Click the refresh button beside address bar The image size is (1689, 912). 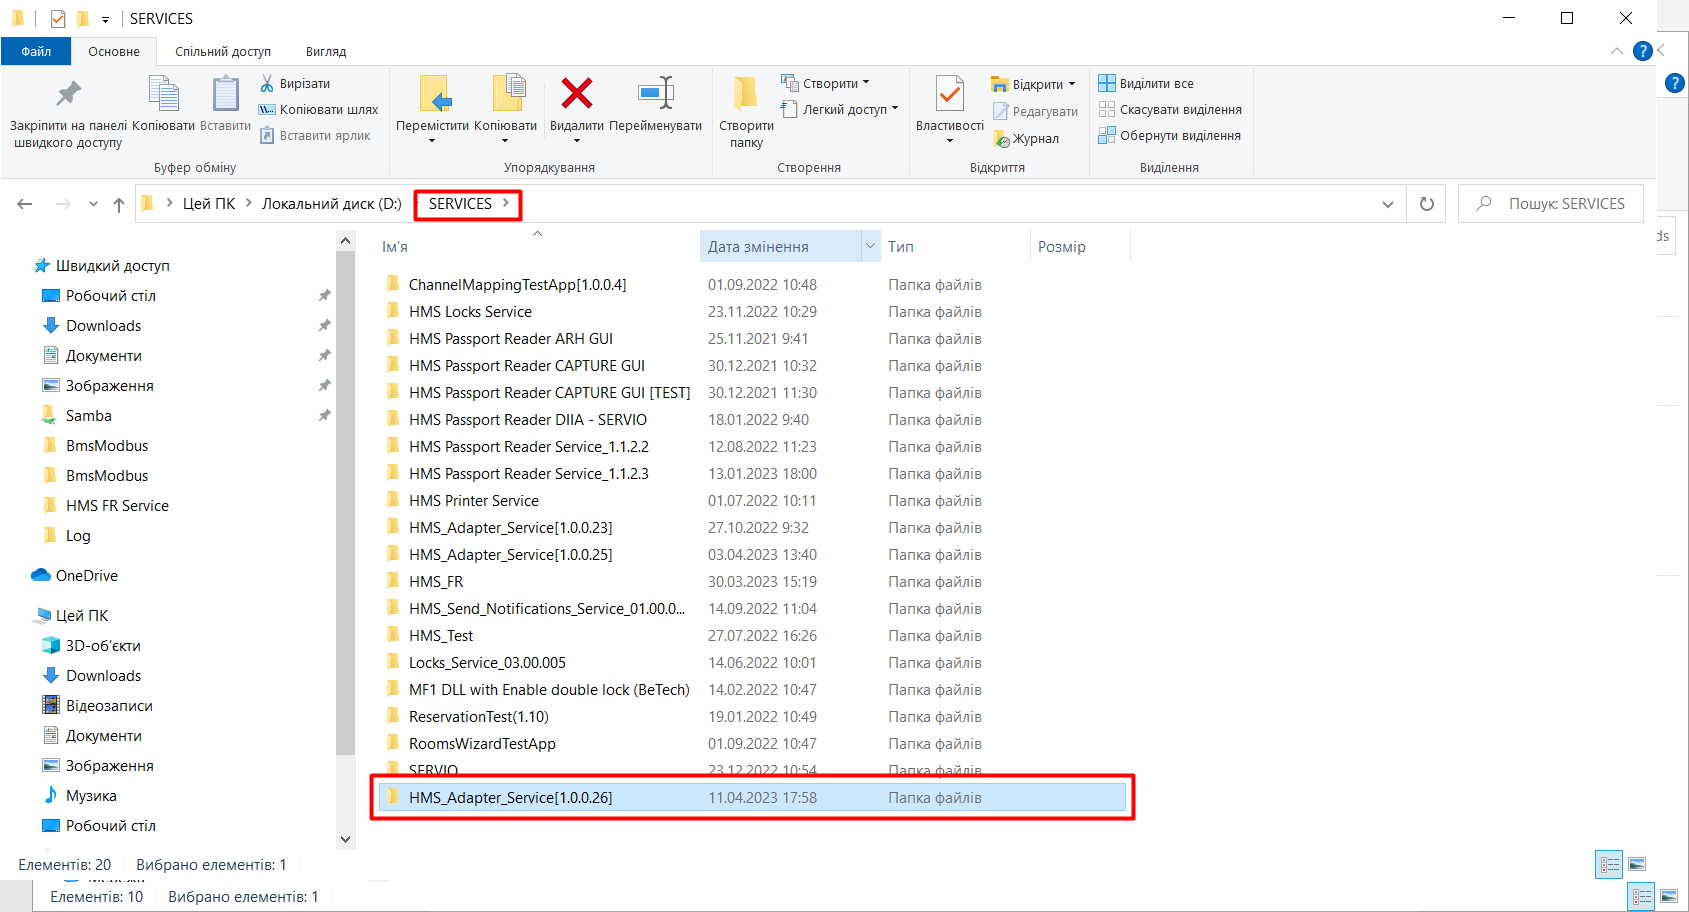1426,204
